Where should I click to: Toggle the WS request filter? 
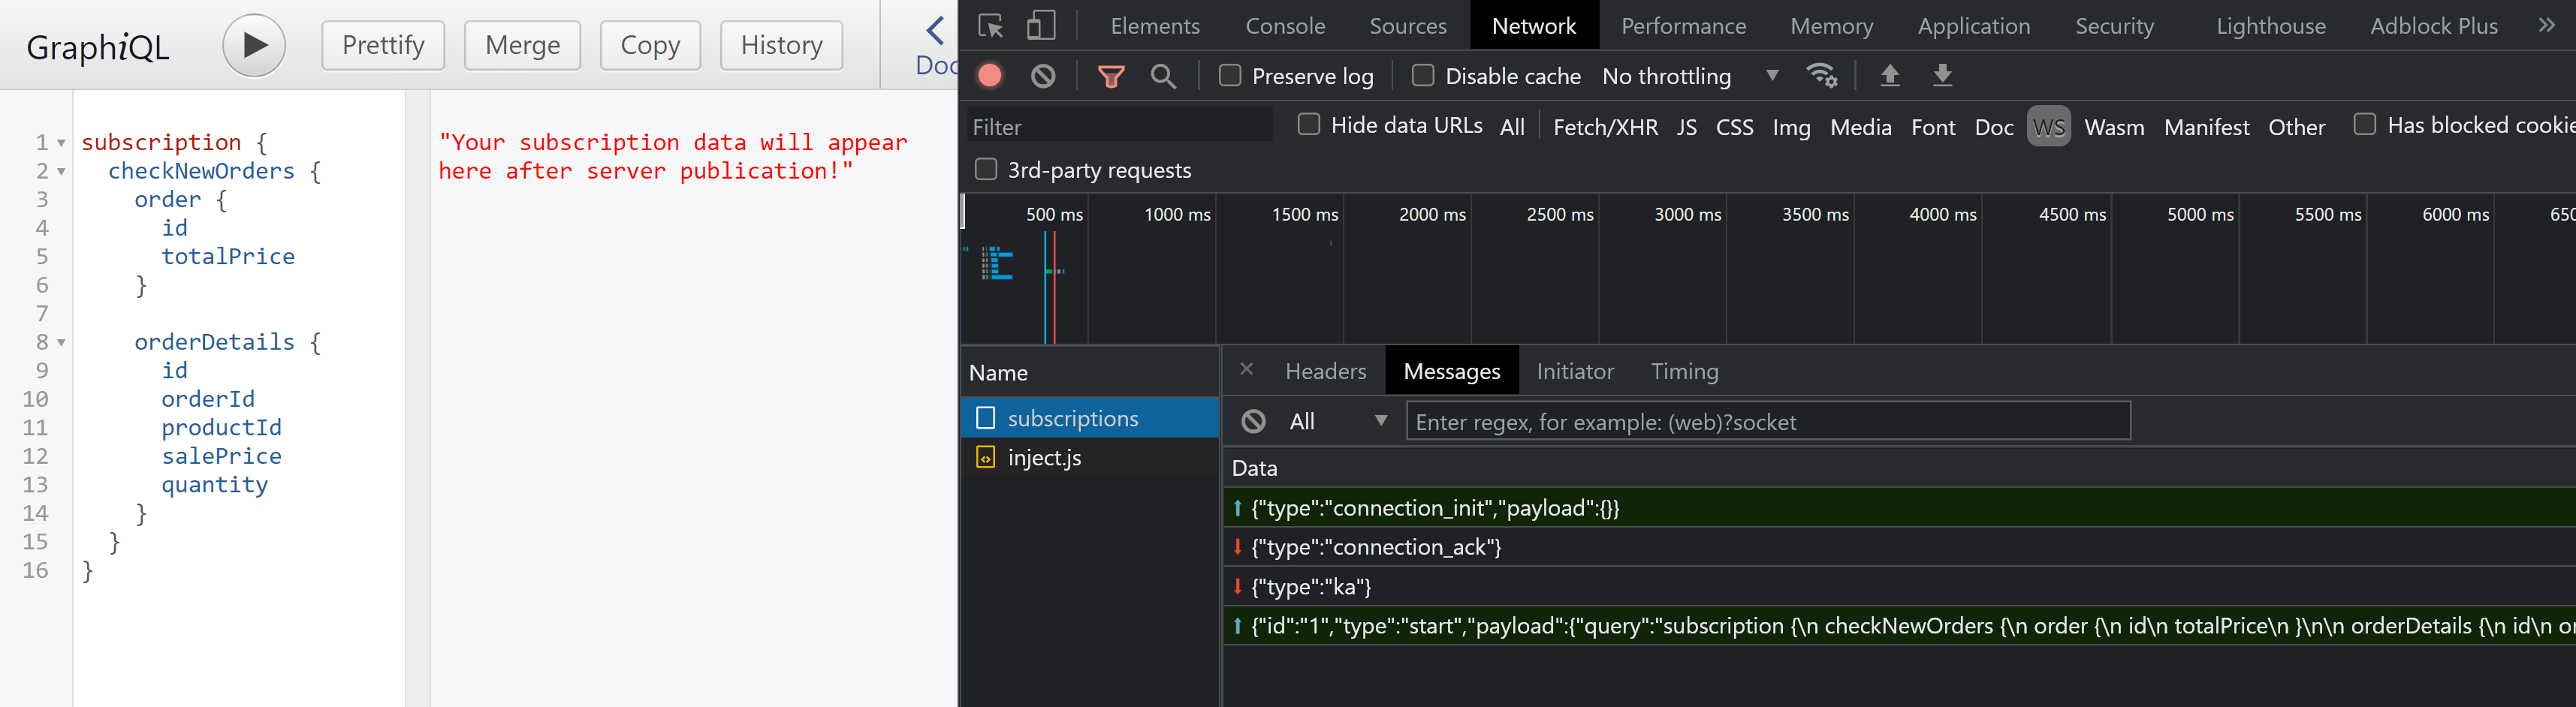click(x=2049, y=127)
